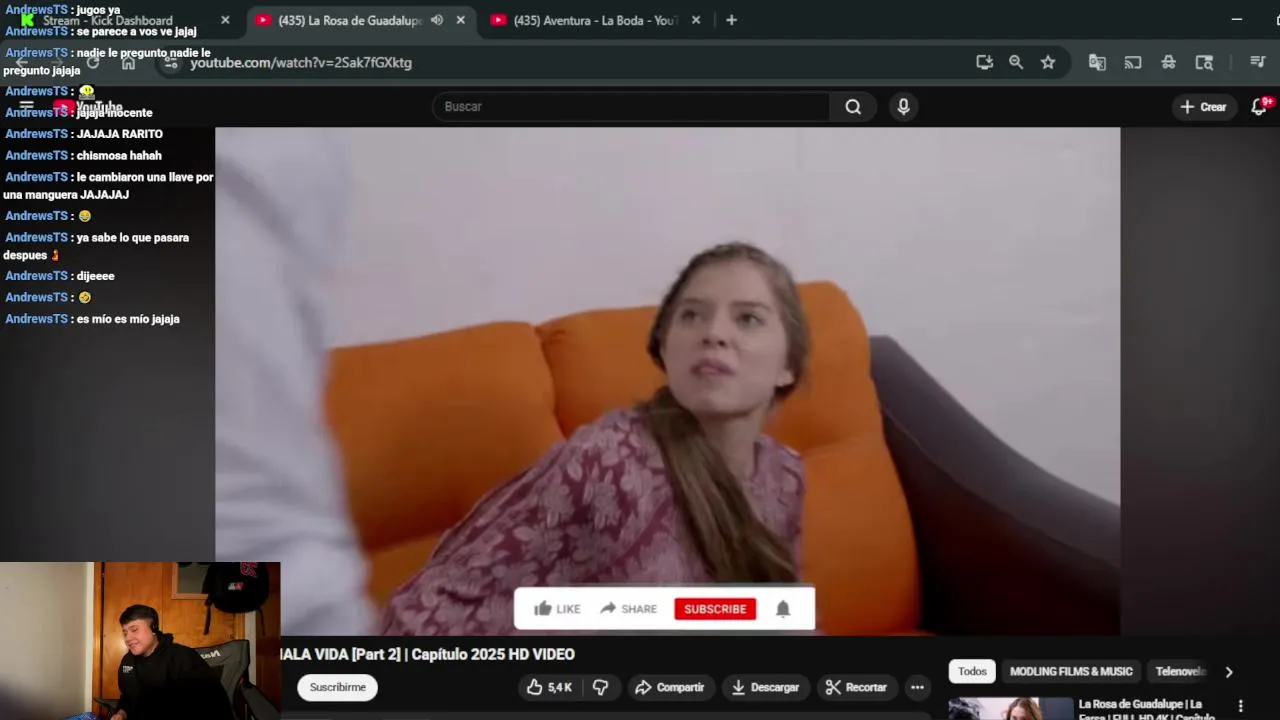Click the video player area
Screen dimensions: 1280x720
668,380
